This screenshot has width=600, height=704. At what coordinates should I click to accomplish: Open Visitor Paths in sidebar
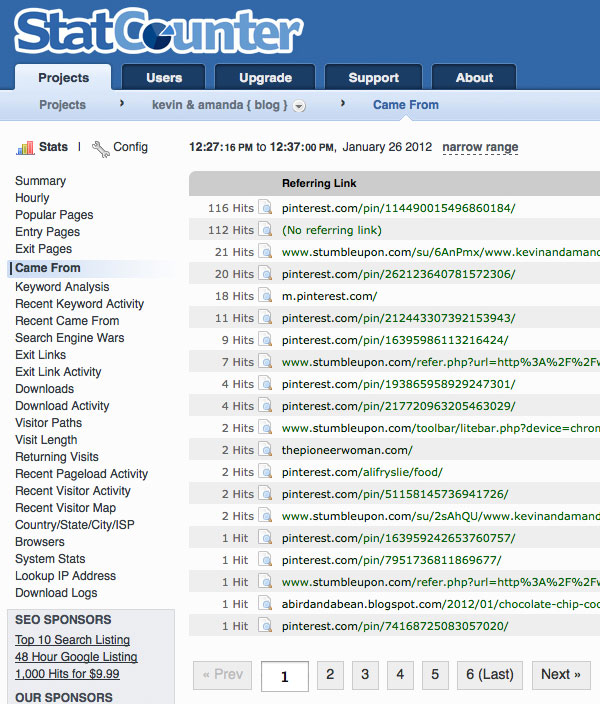[49, 422]
